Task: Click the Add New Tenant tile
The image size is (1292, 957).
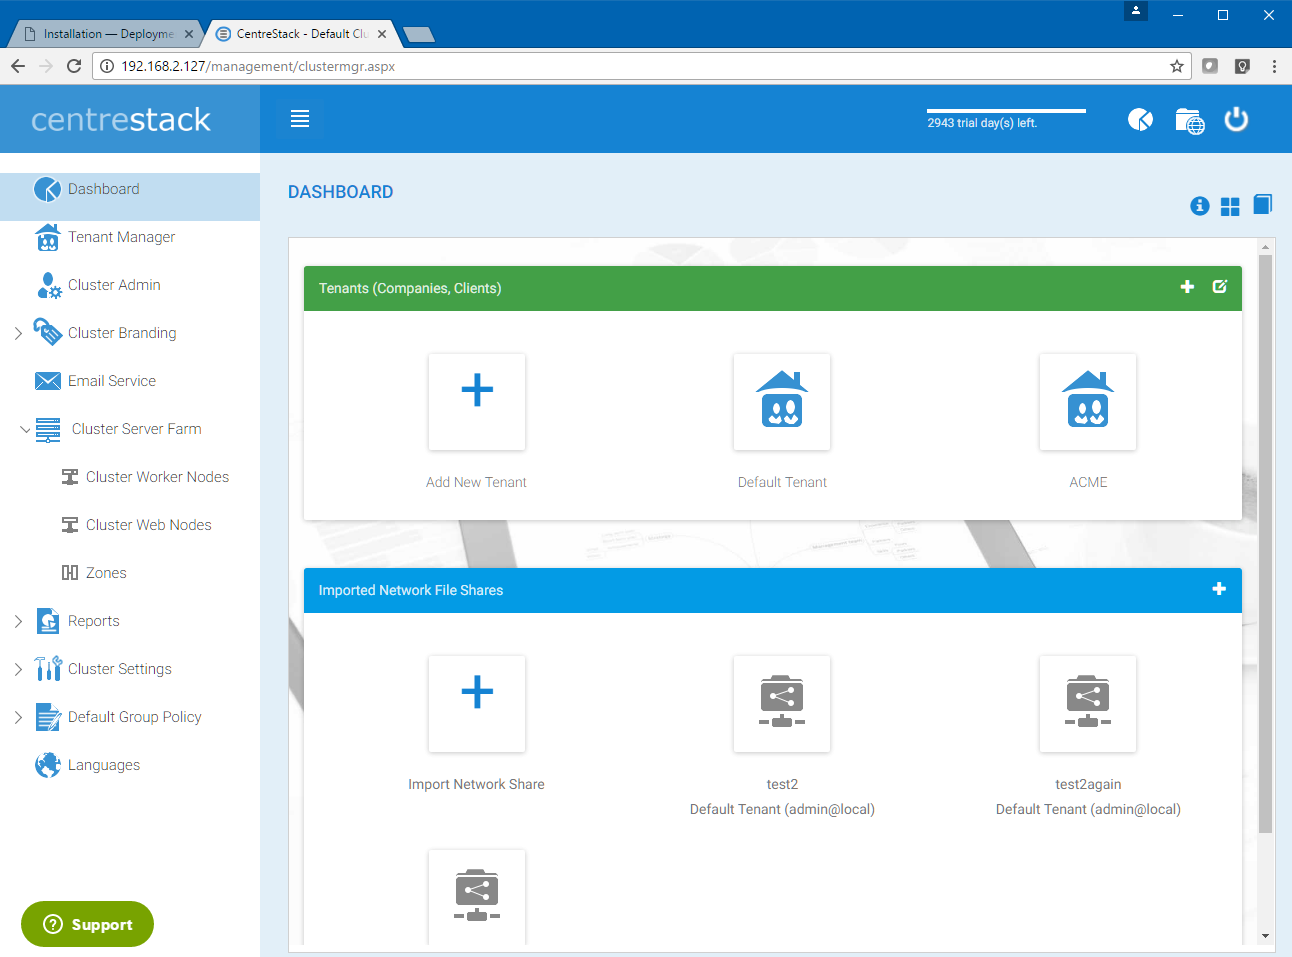Action: (477, 402)
